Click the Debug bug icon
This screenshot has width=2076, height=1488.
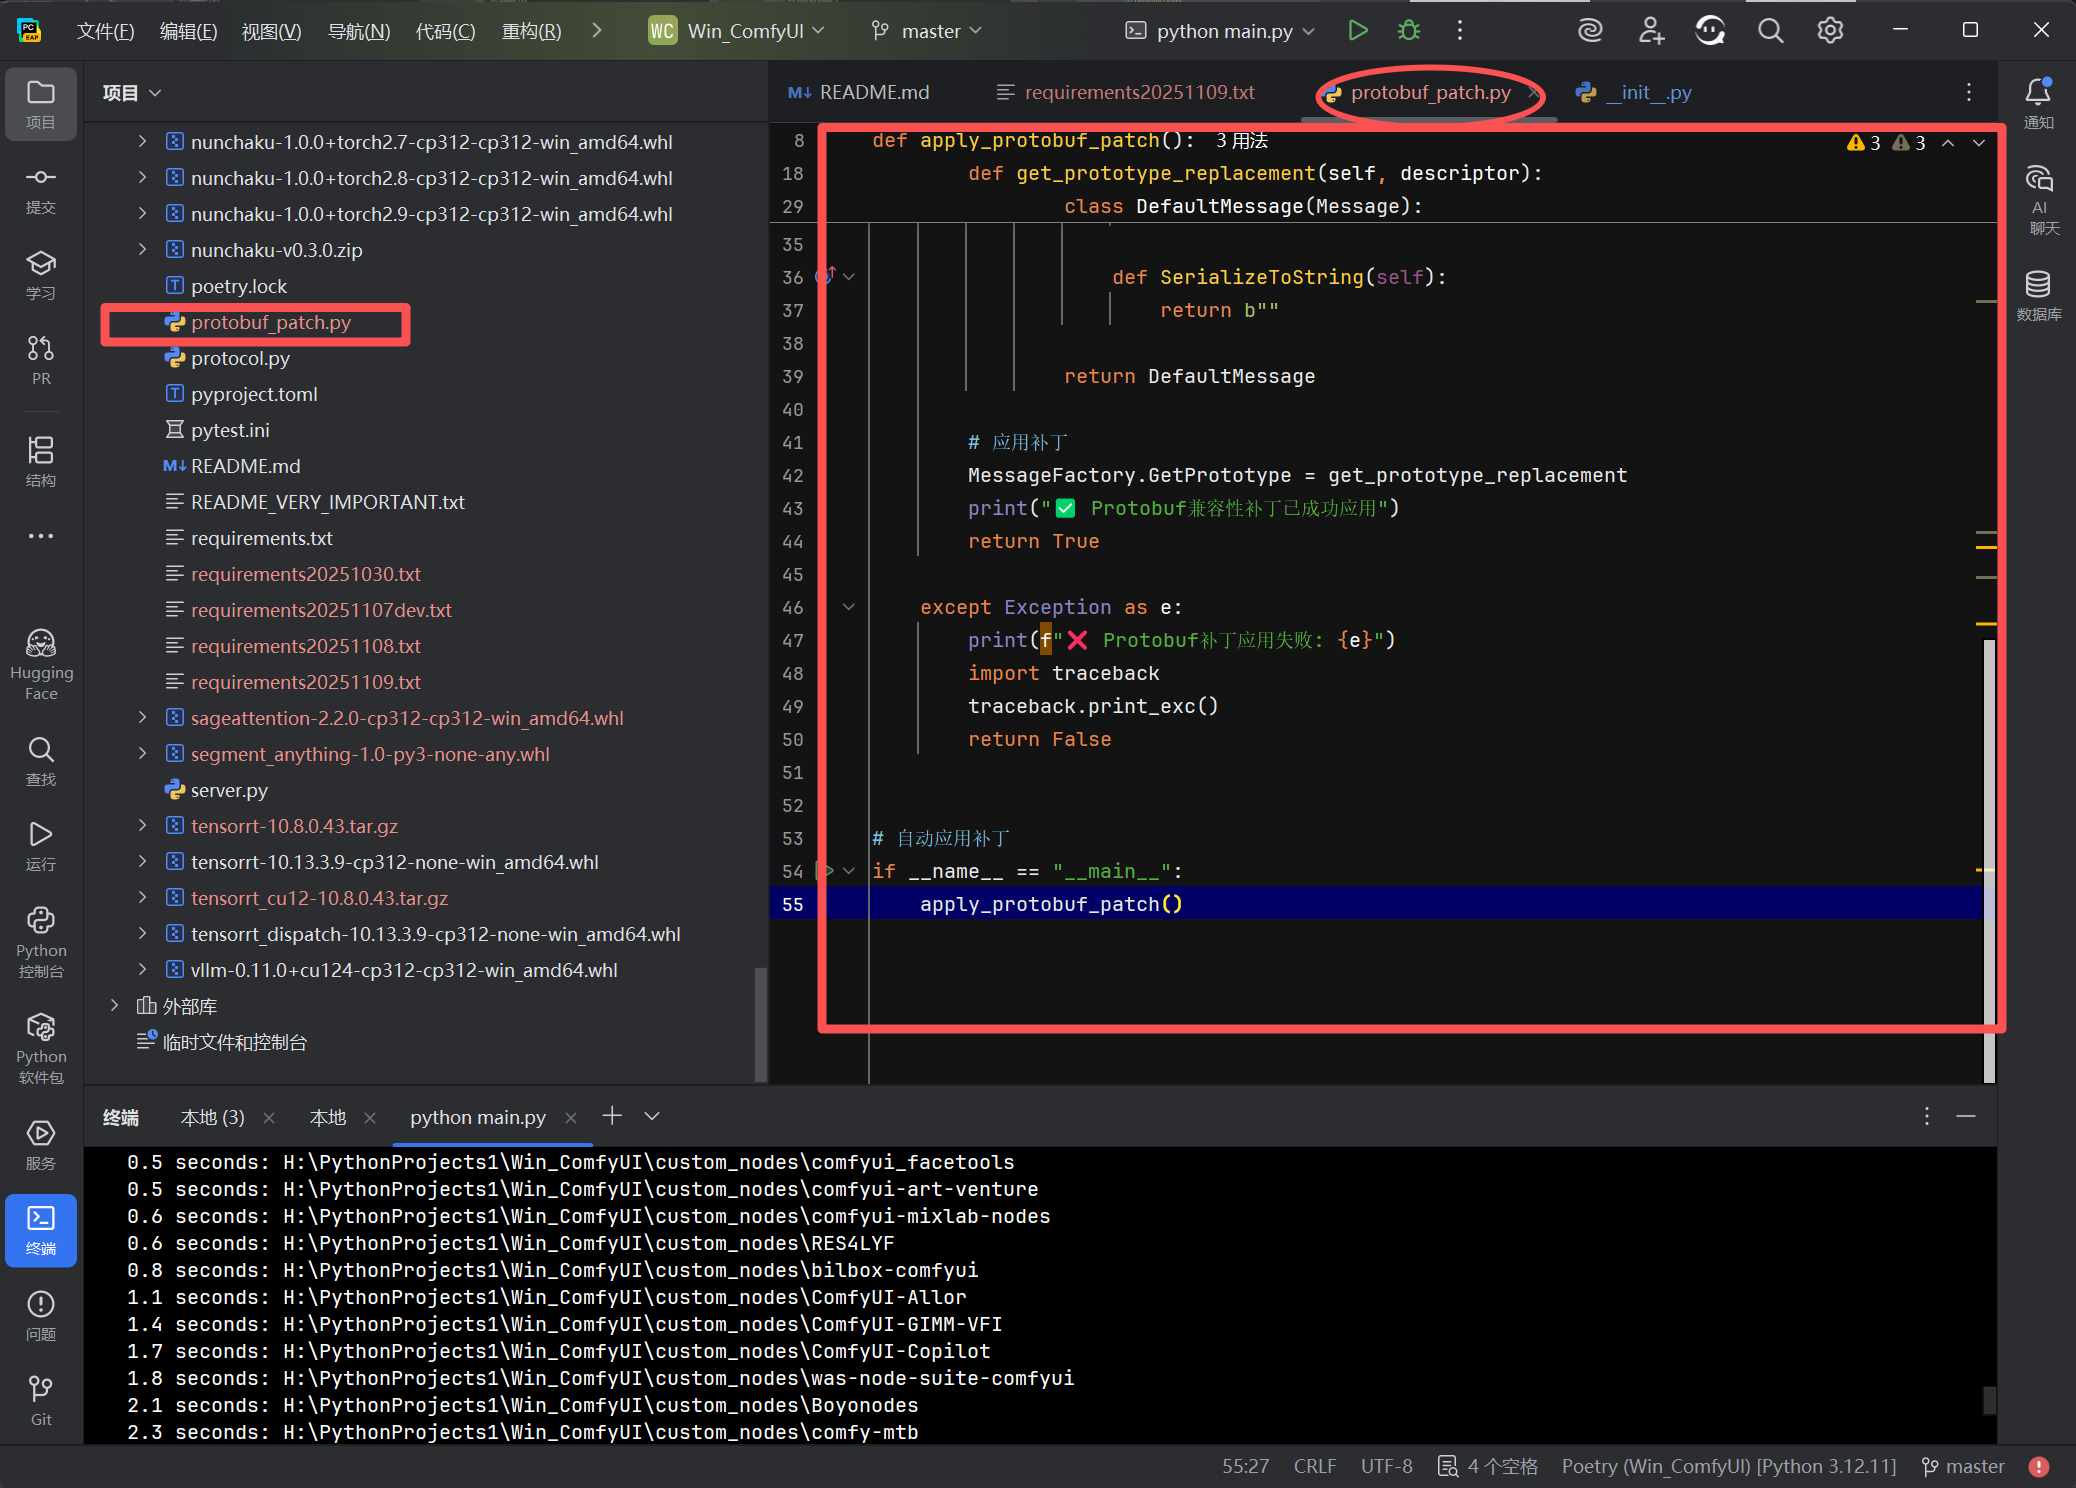(x=1408, y=31)
